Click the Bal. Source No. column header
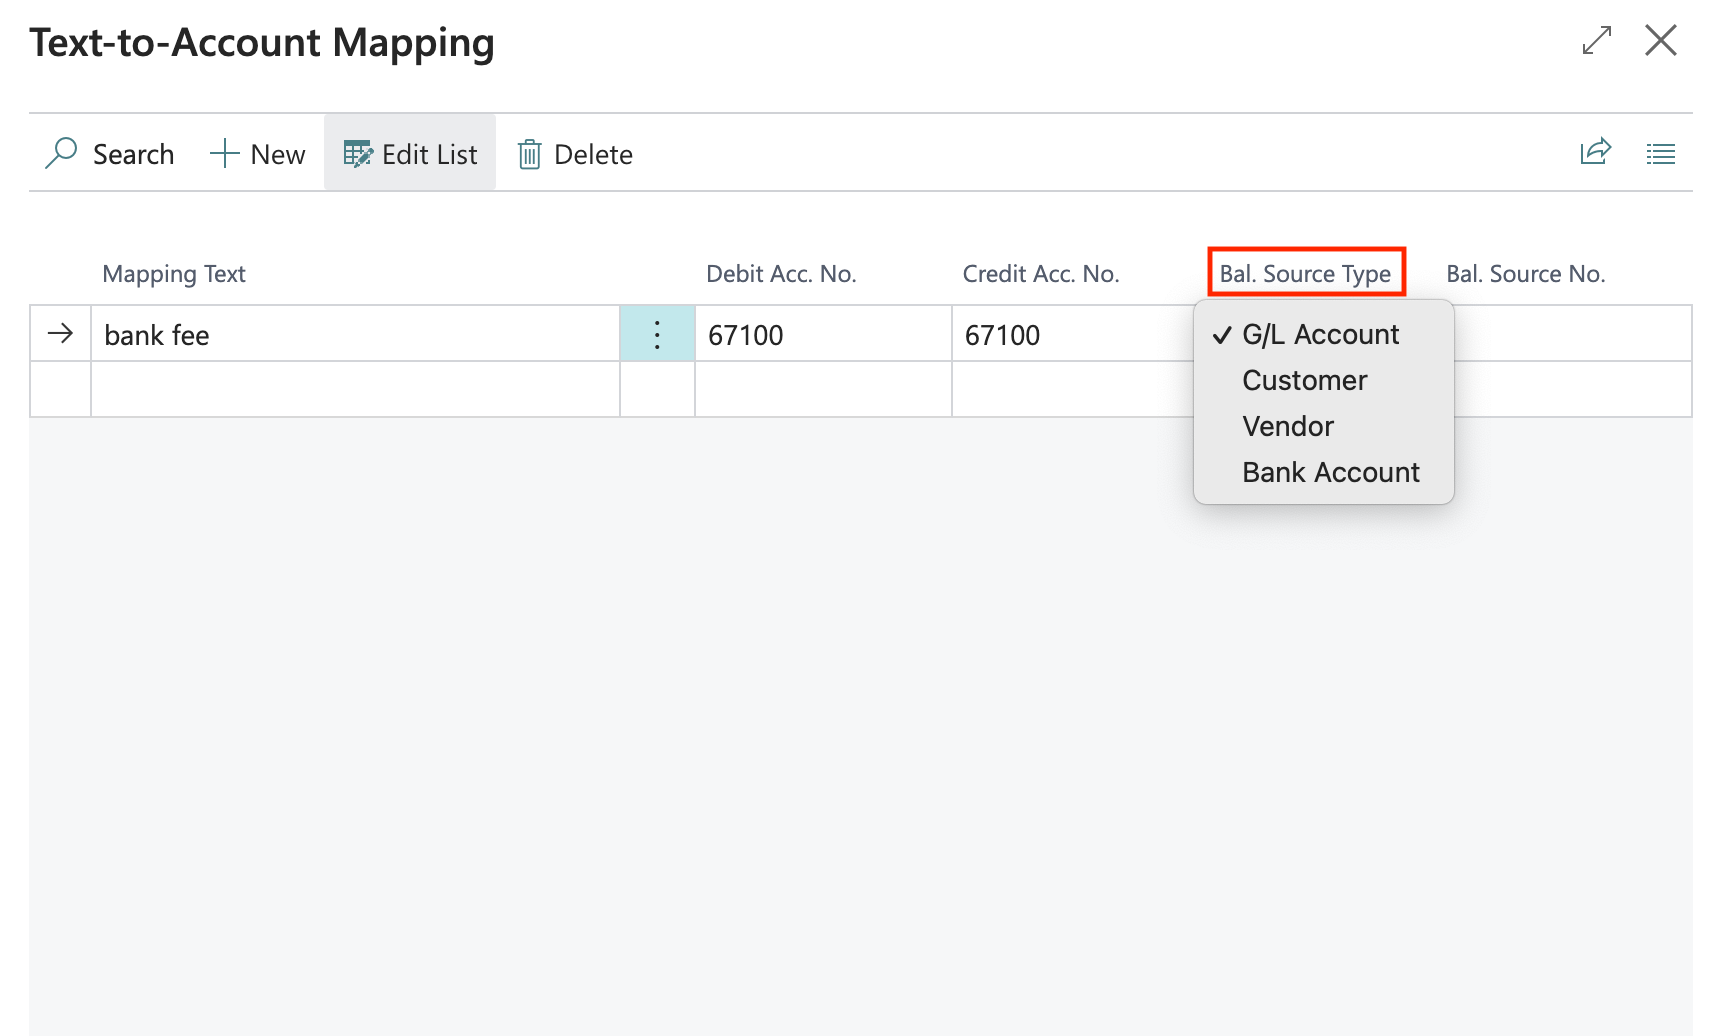Image resolution: width=1728 pixels, height=1036 pixels. coord(1525,274)
